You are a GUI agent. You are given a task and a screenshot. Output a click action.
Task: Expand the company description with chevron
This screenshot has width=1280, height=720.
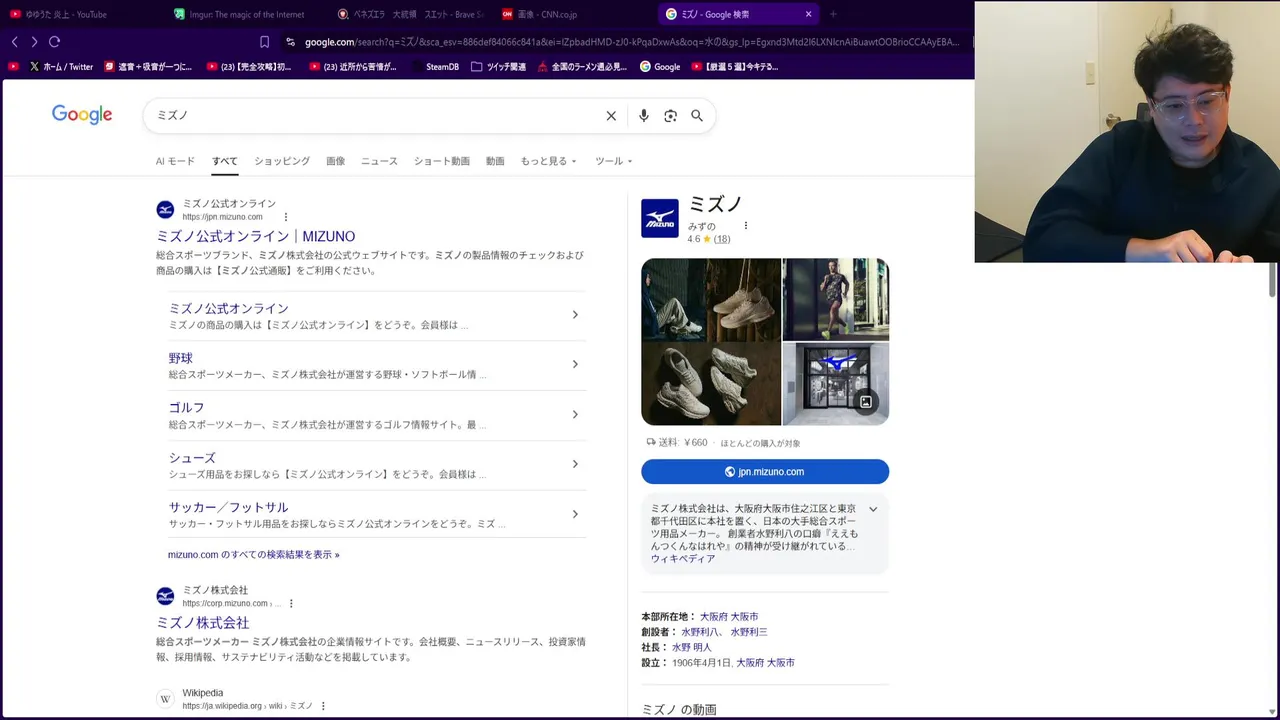[873, 509]
